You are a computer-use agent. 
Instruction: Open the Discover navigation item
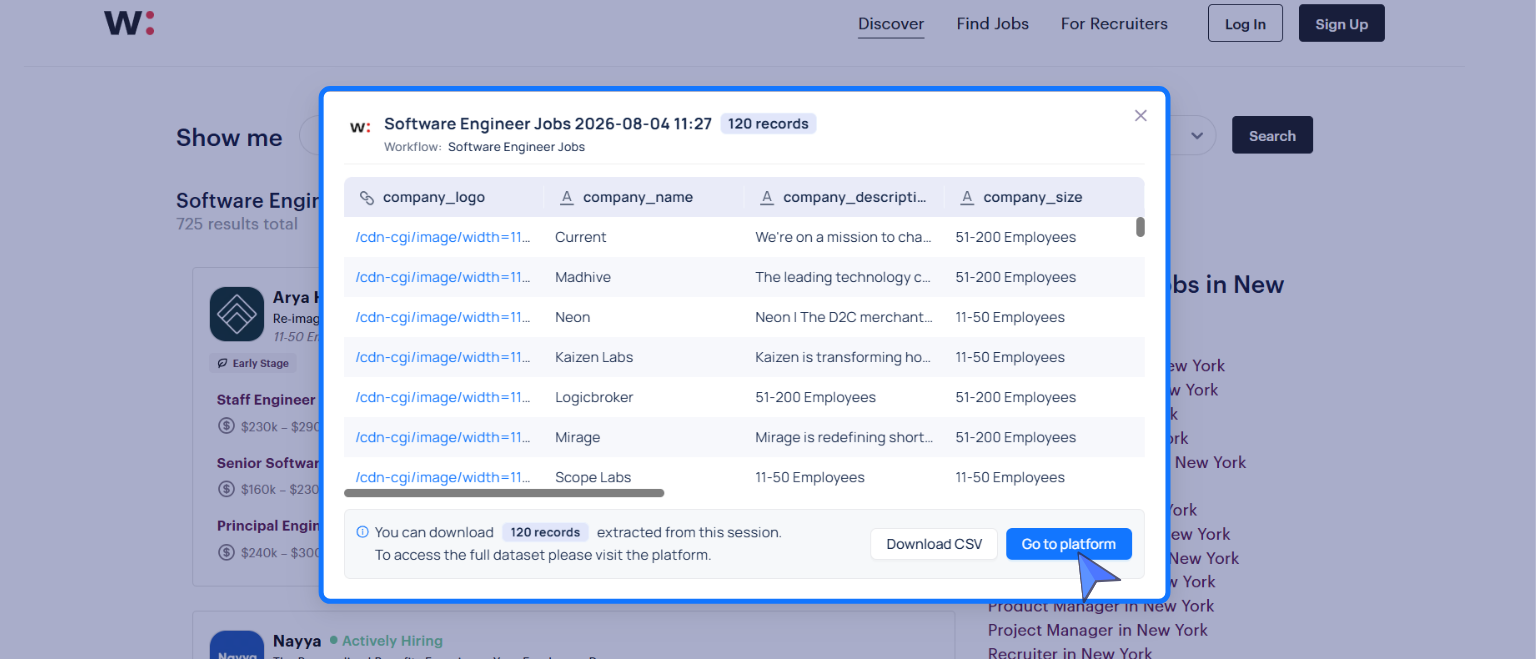pyautogui.click(x=891, y=24)
